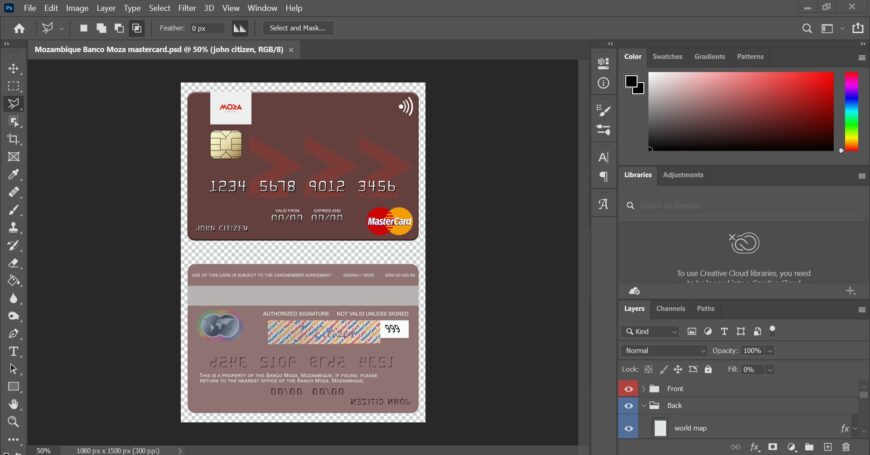
Task: Click the Select and Mask button
Action: pyautogui.click(x=297, y=28)
